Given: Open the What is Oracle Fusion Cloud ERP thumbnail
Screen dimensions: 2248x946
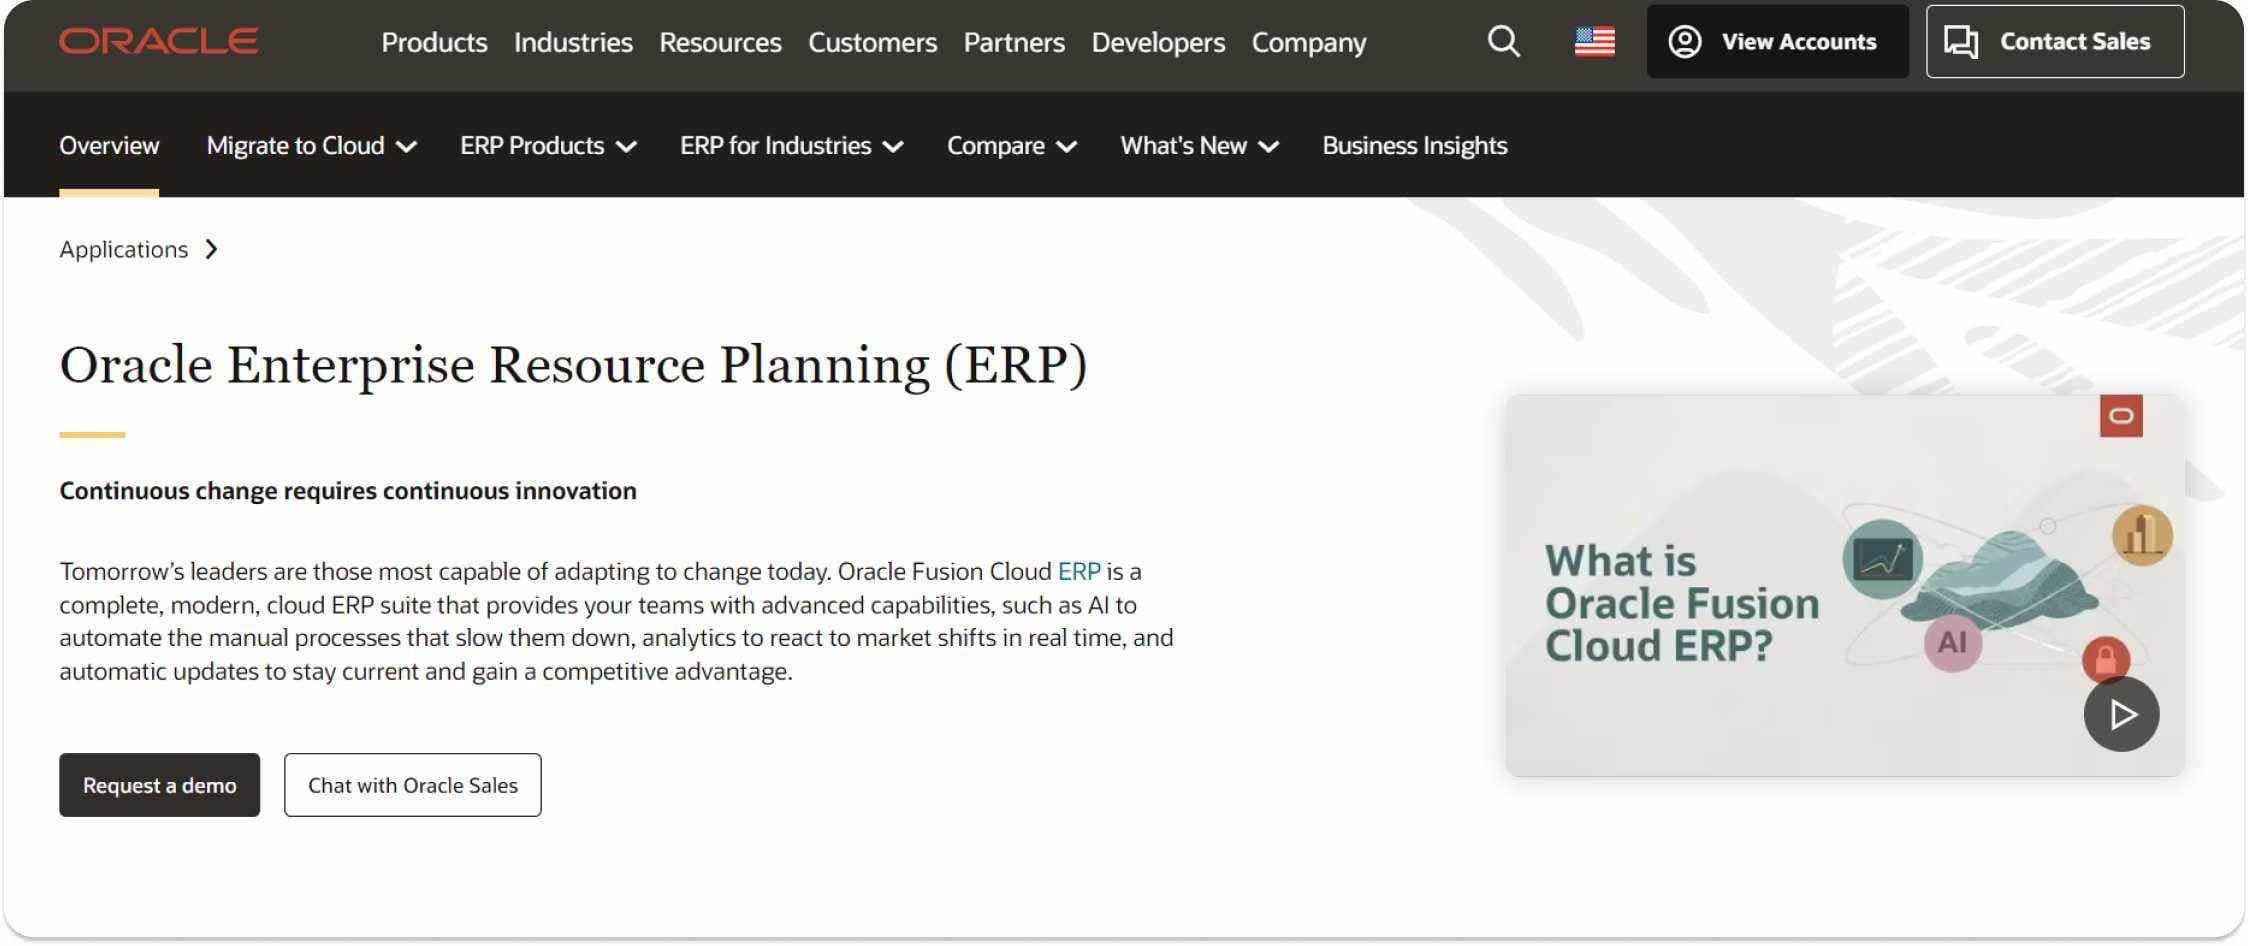Looking at the screenshot, I should (x=1844, y=585).
